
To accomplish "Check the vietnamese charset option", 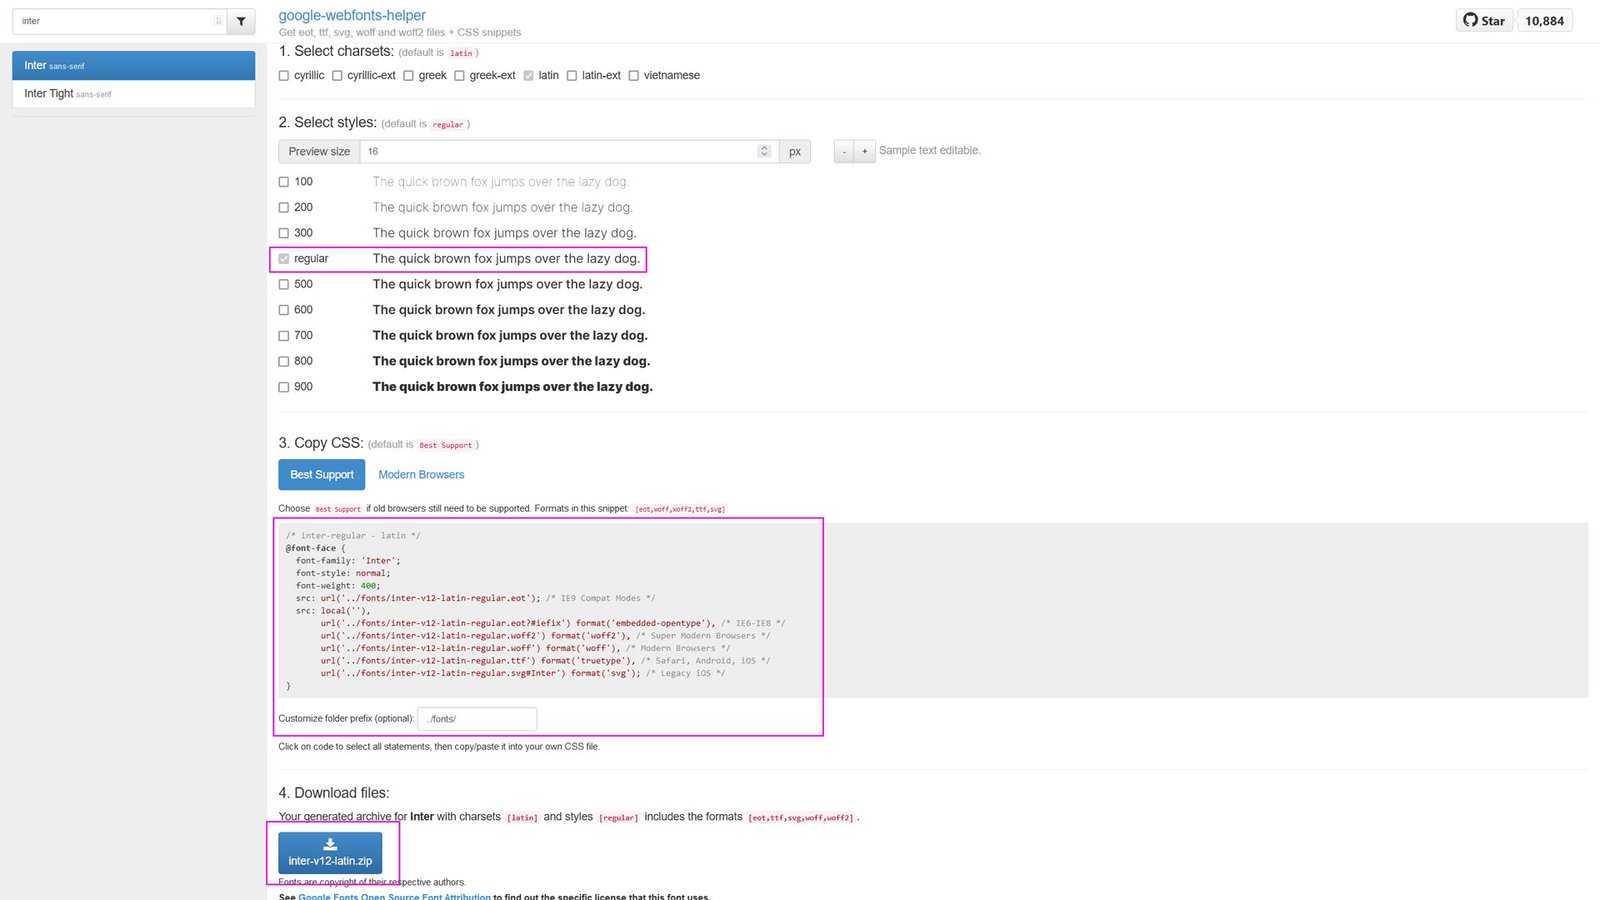I will click(633, 75).
